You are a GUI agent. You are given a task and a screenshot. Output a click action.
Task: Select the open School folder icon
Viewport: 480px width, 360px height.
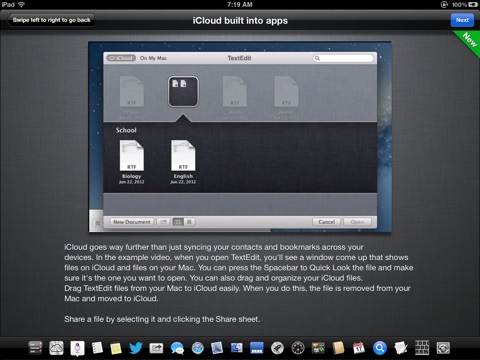click(183, 92)
